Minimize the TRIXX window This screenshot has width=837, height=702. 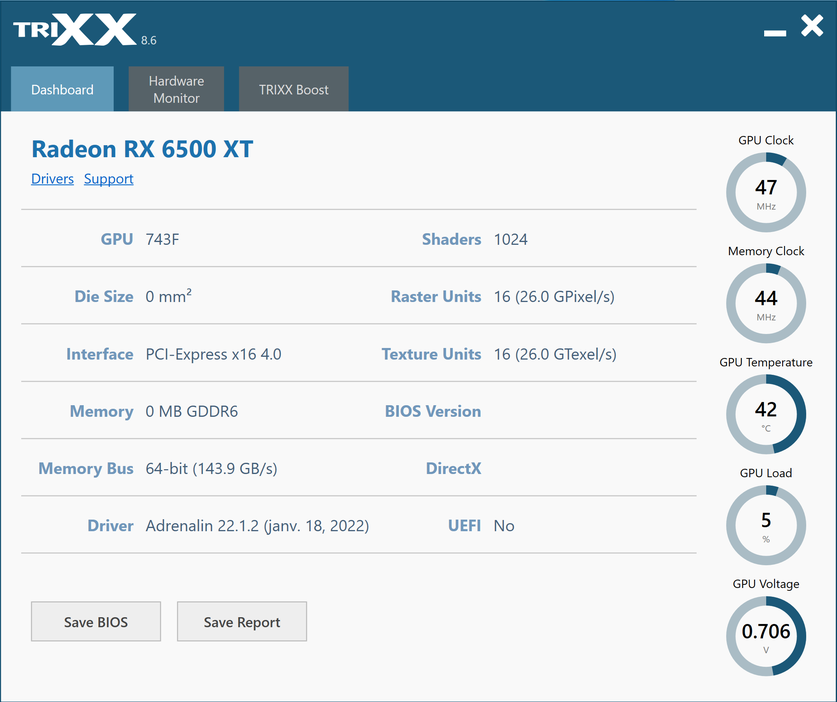pos(775,33)
